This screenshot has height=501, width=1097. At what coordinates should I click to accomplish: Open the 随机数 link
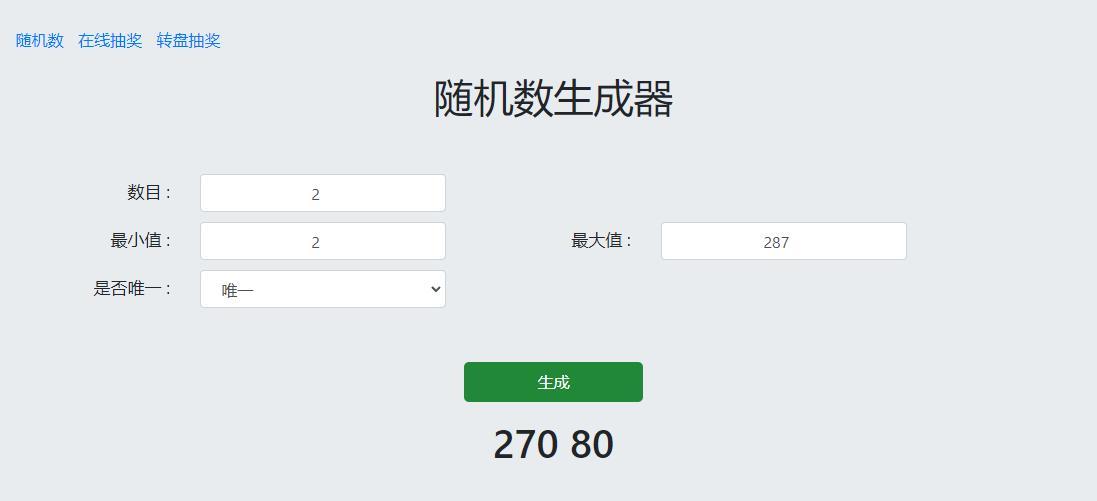click(x=40, y=41)
